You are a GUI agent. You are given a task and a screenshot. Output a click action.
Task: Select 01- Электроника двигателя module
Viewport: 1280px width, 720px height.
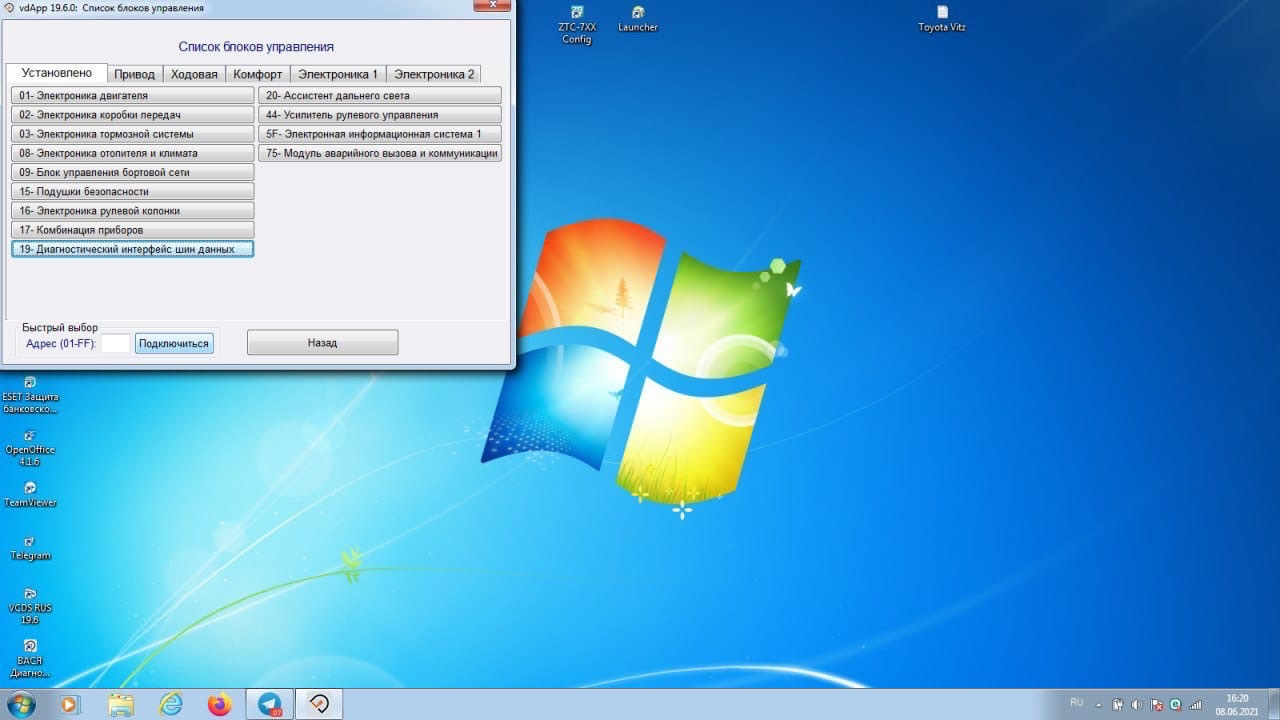pyautogui.click(x=133, y=96)
